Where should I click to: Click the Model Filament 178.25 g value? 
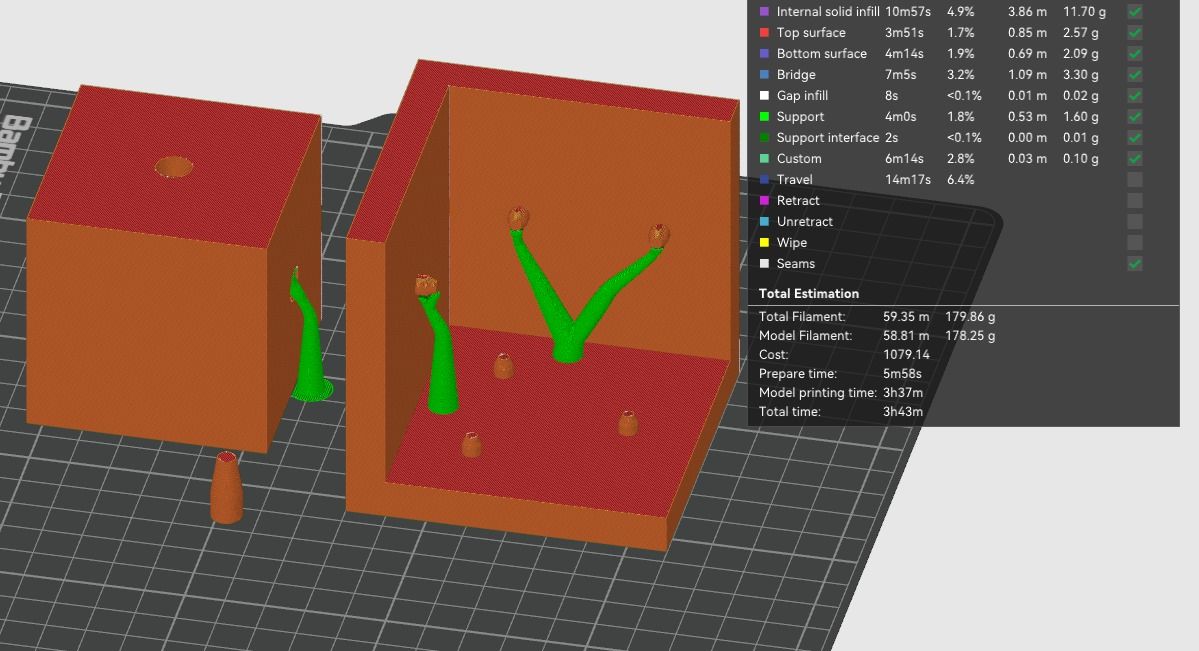pyautogui.click(x=970, y=336)
